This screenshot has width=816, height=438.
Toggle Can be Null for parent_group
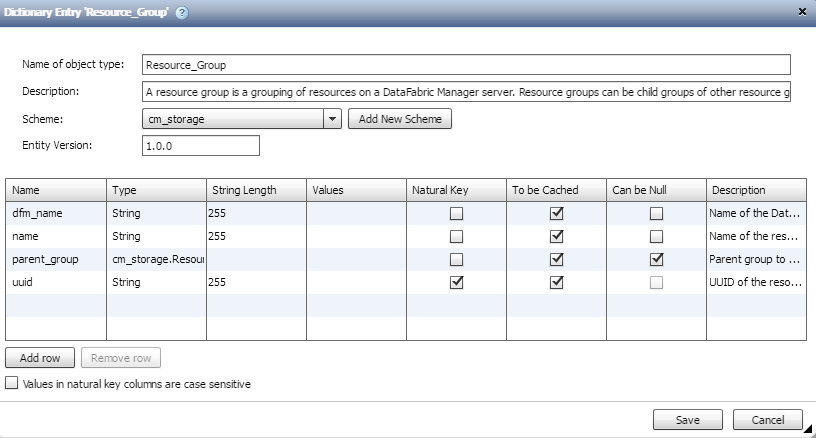point(656,259)
